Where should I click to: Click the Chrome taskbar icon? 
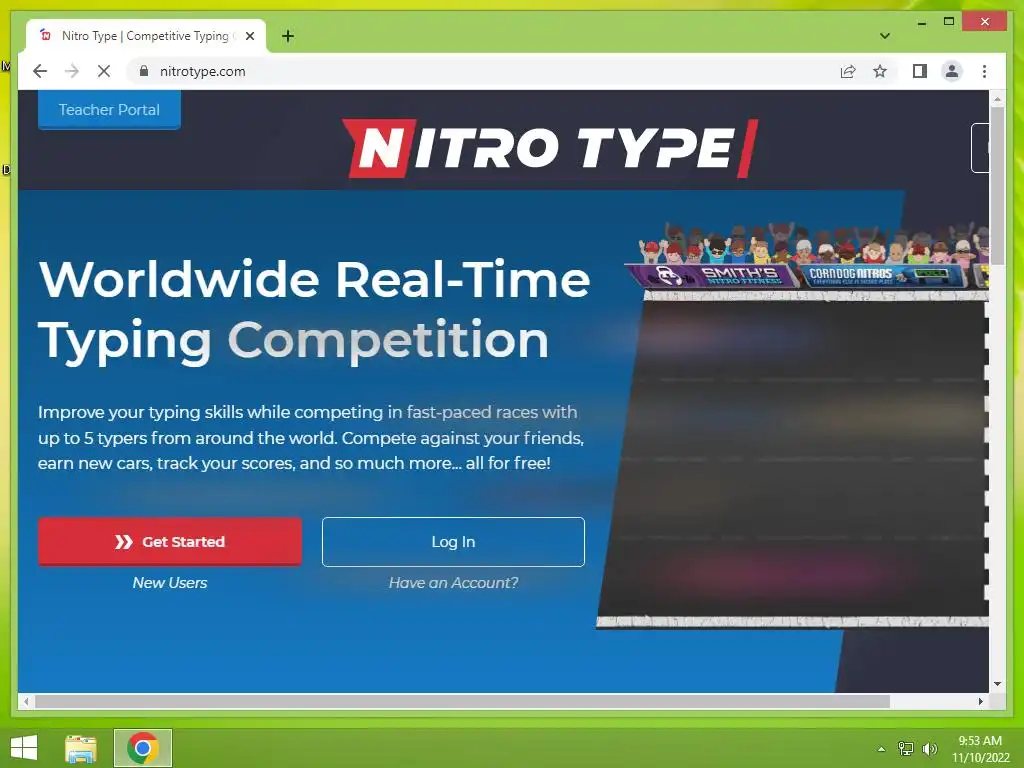pos(143,748)
